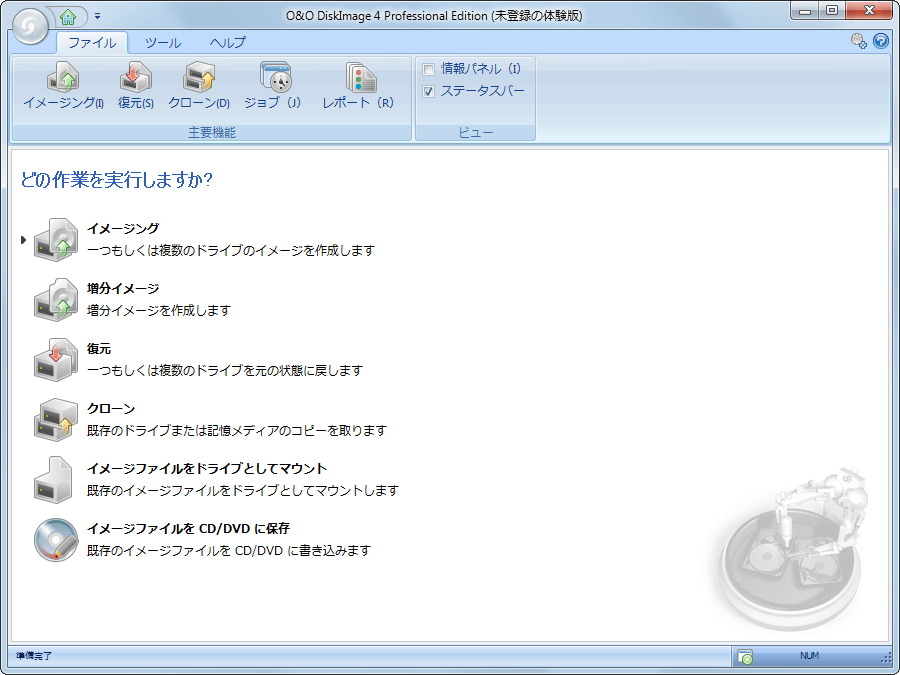Click the mount image file drive icon
900x675 pixels.
tap(53, 480)
